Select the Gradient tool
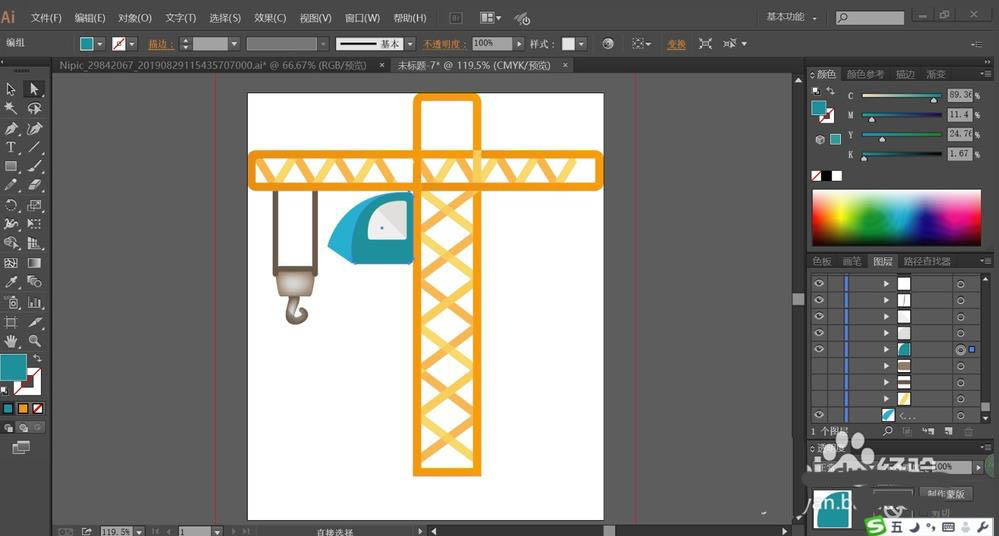 (34, 263)
